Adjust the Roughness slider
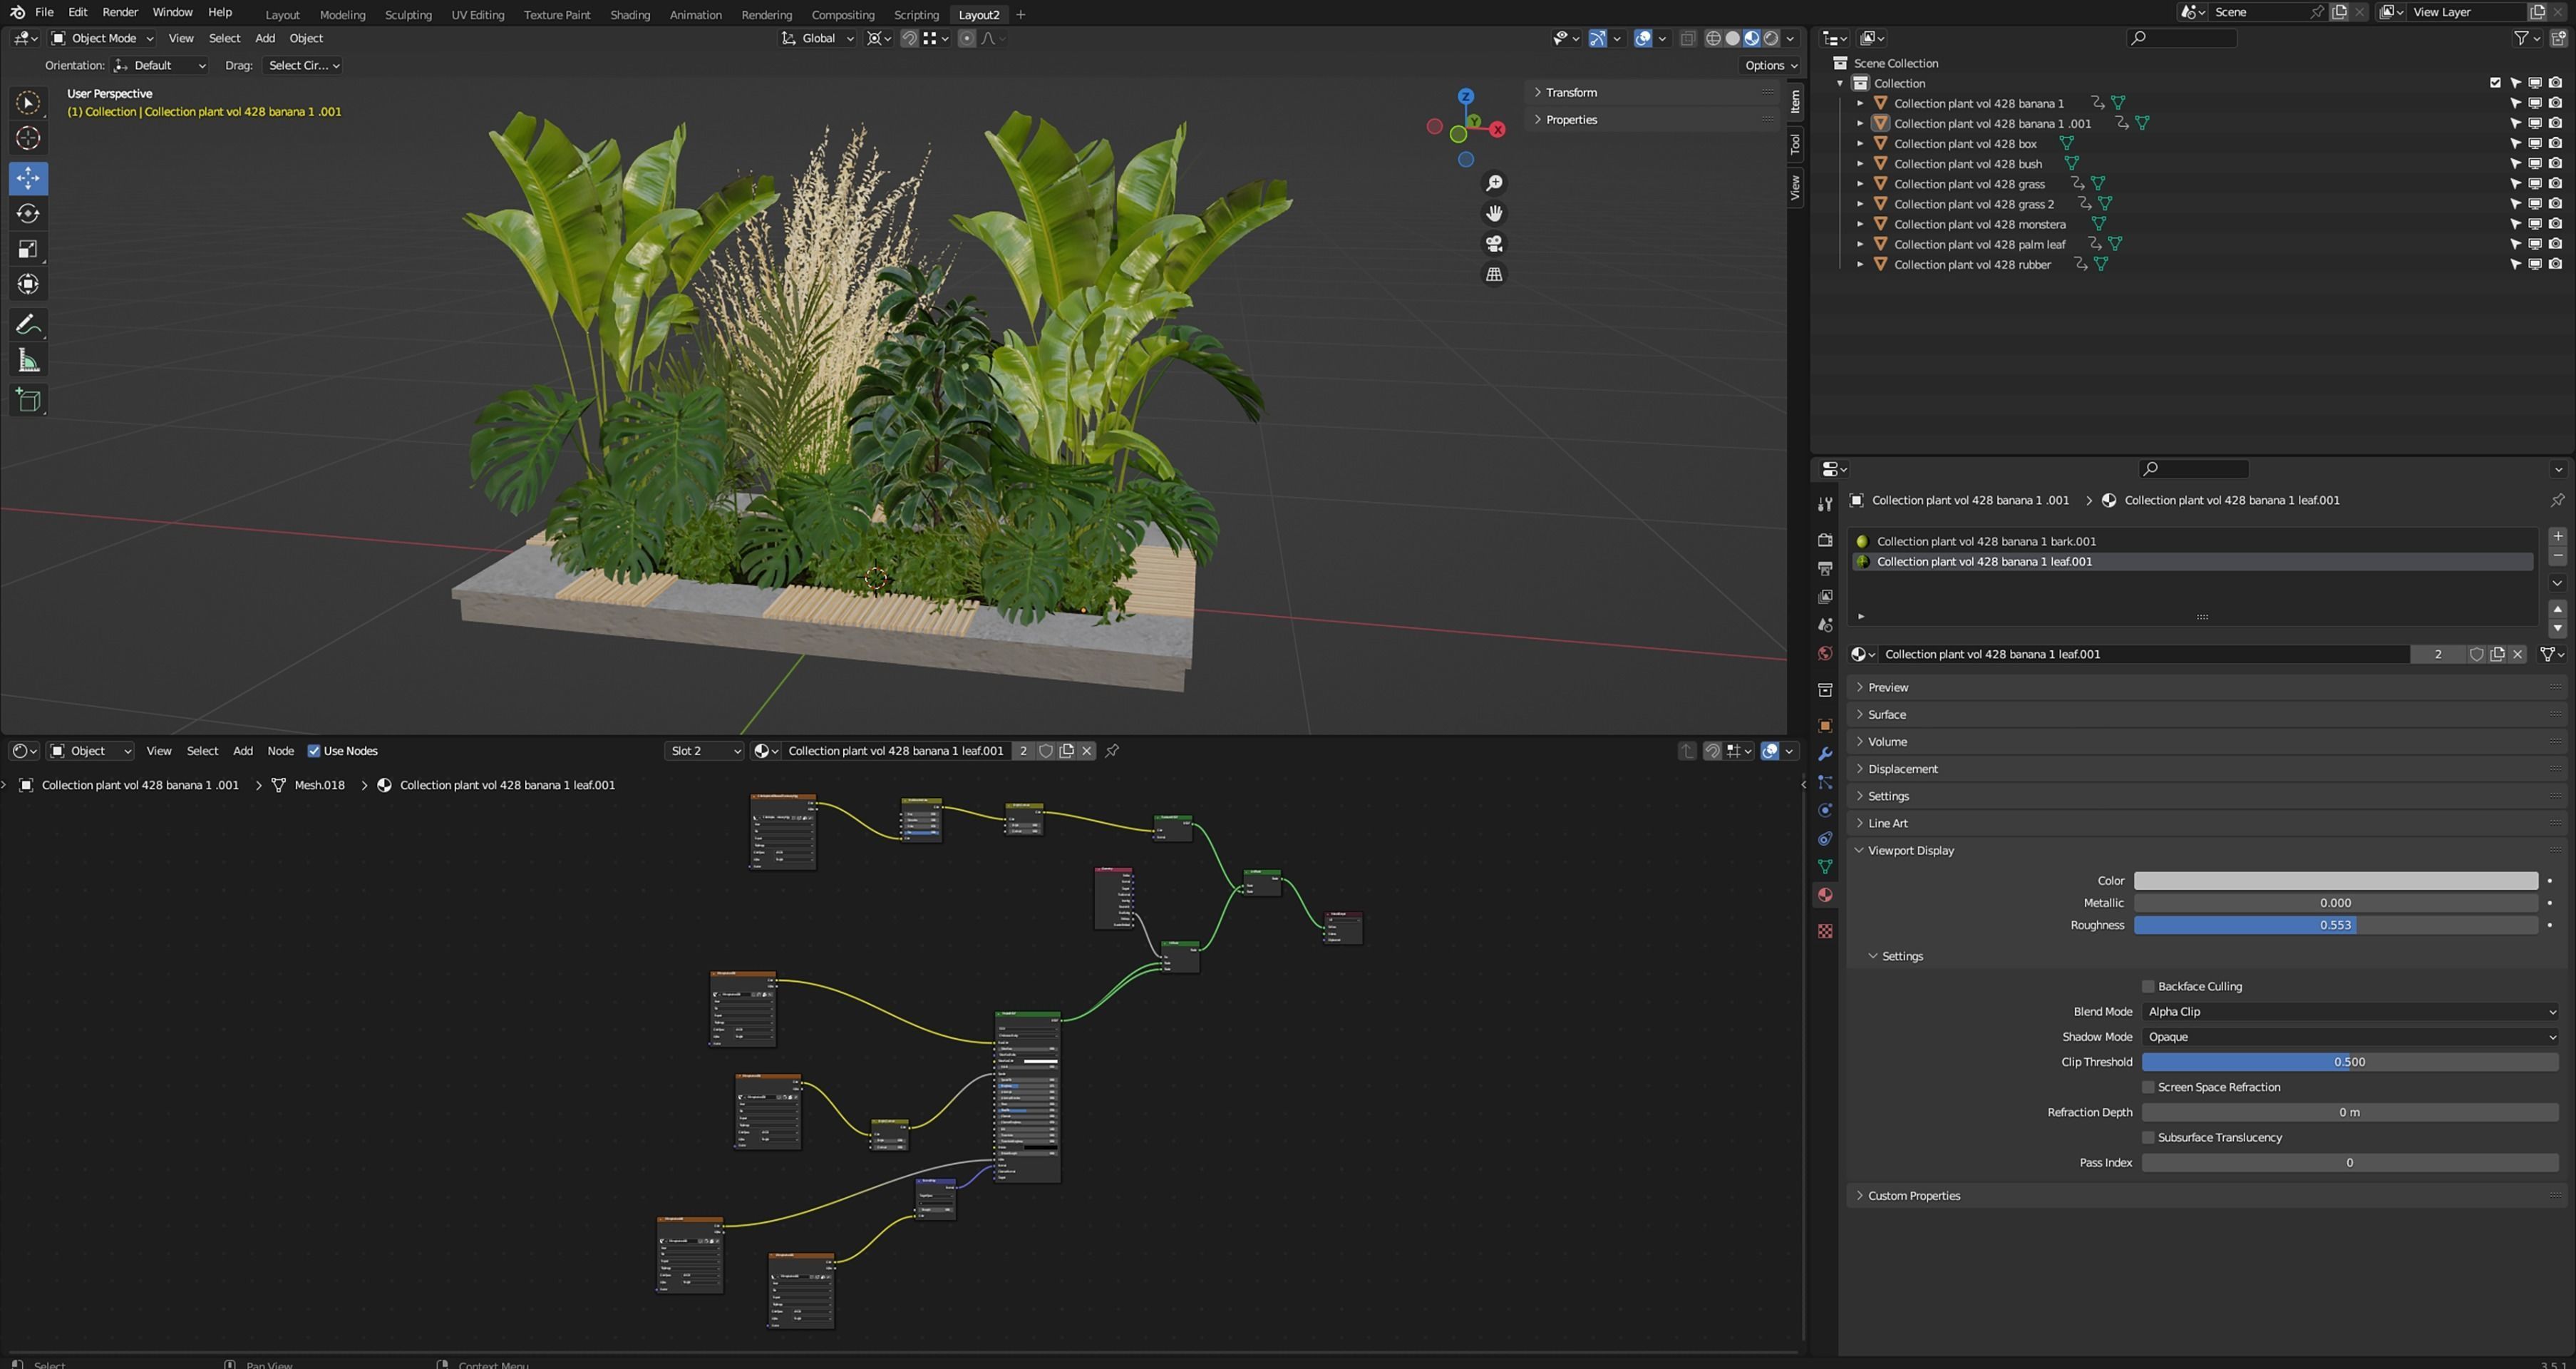This screenshot has height=1369, width=2576. pyautogui.click(x=2335, y=925)
